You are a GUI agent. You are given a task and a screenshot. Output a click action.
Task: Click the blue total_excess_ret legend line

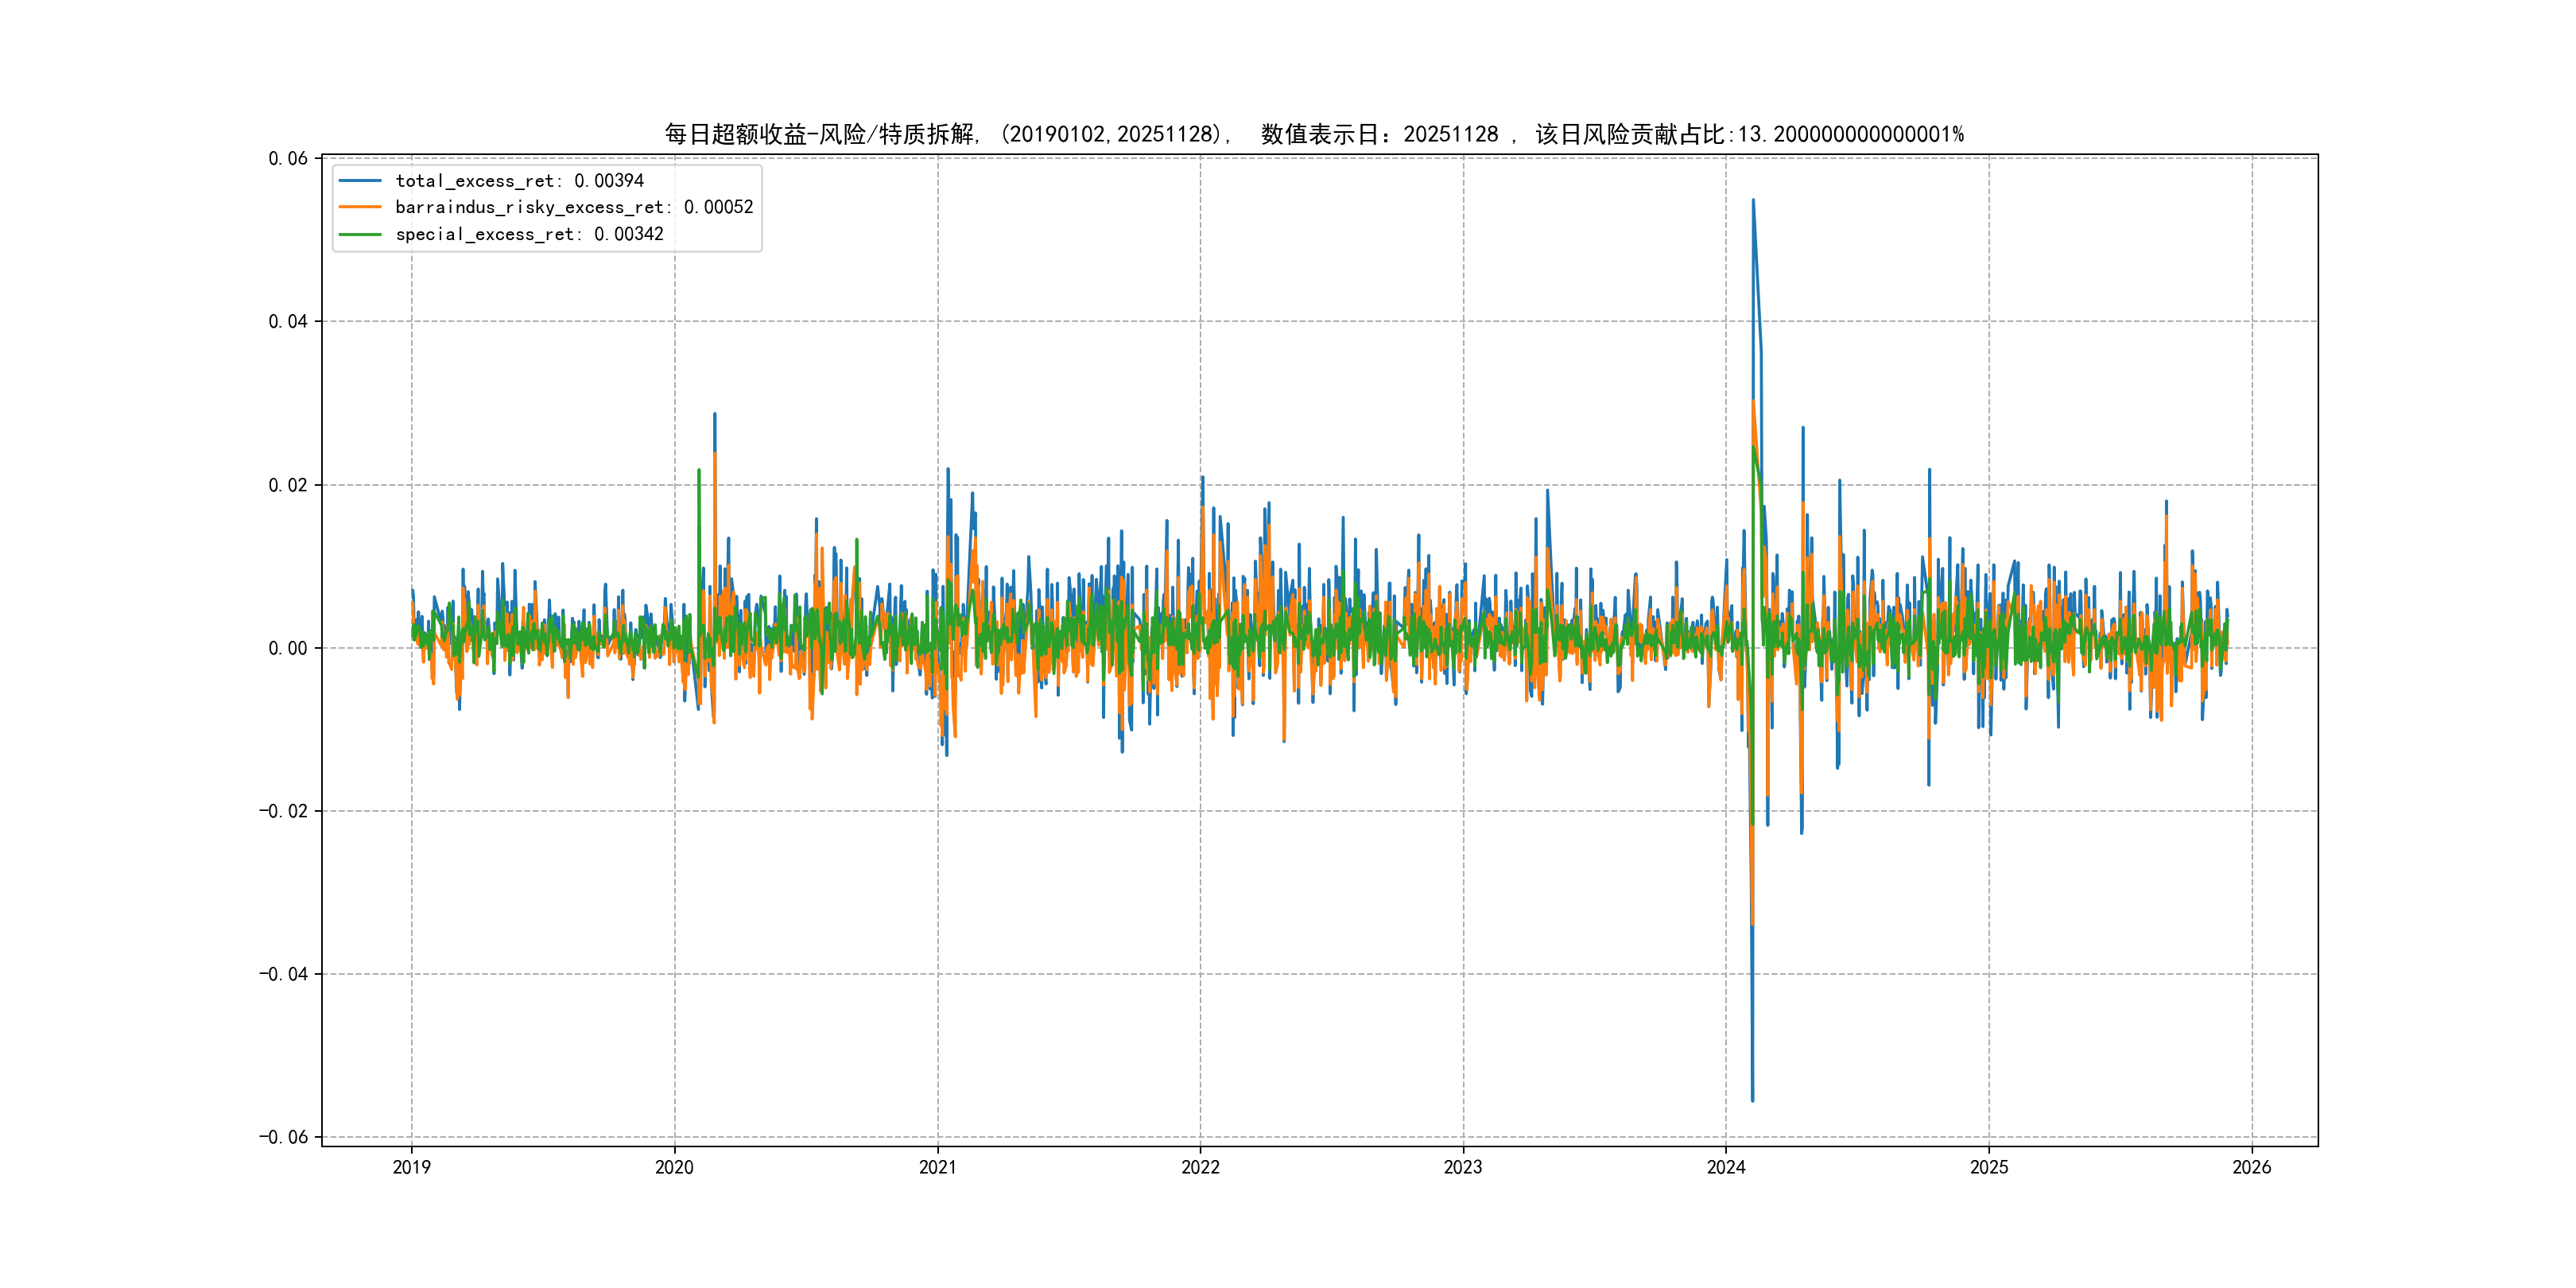pos(360,181)
